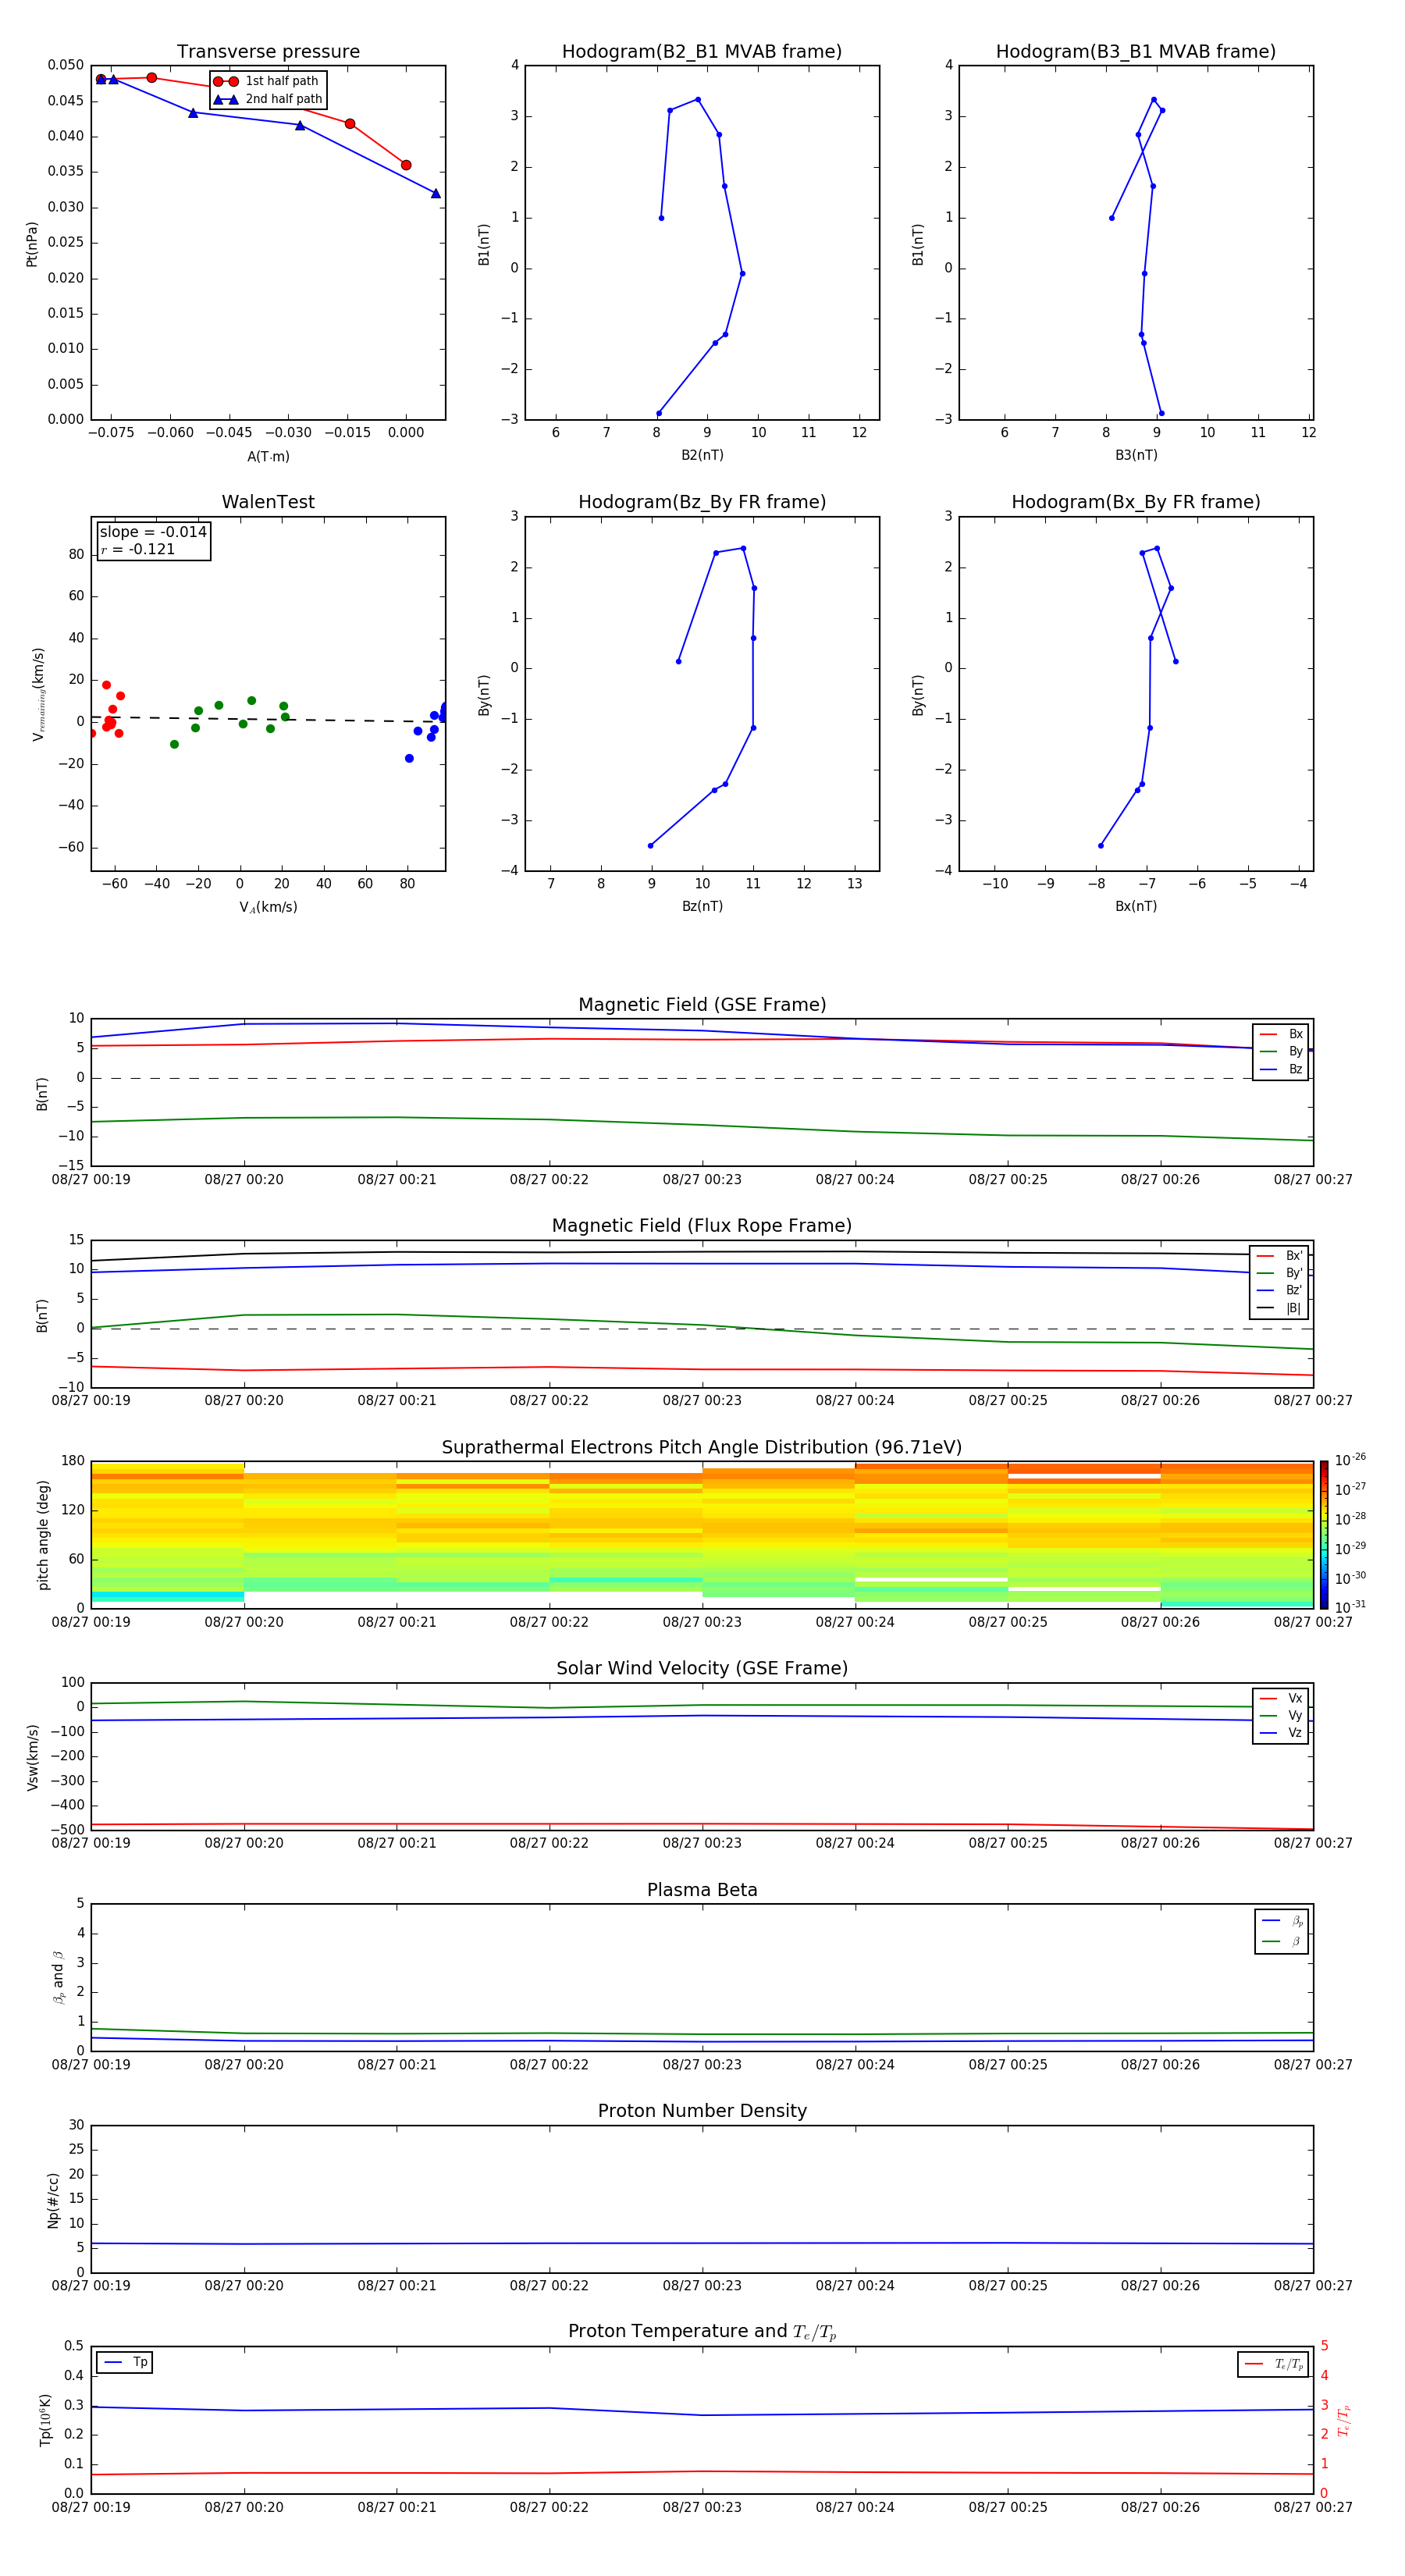Screen dimensions: 1405x2576
Task: Click the 'pitch angle (deg)' axis label
Action: [x=43, y=1535]
